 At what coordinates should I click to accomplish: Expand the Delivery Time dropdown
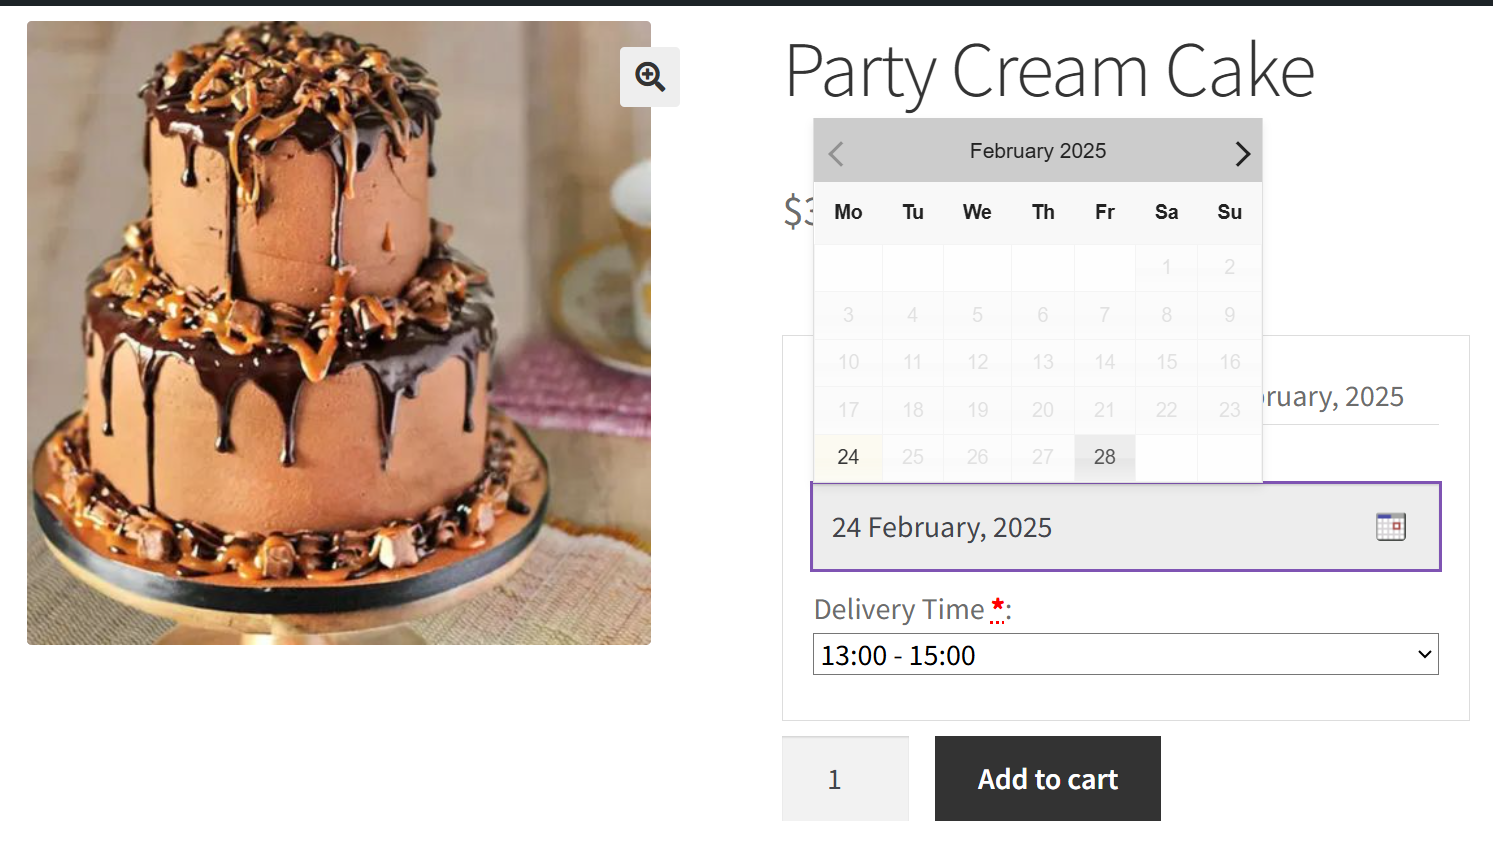(1125, 655)
